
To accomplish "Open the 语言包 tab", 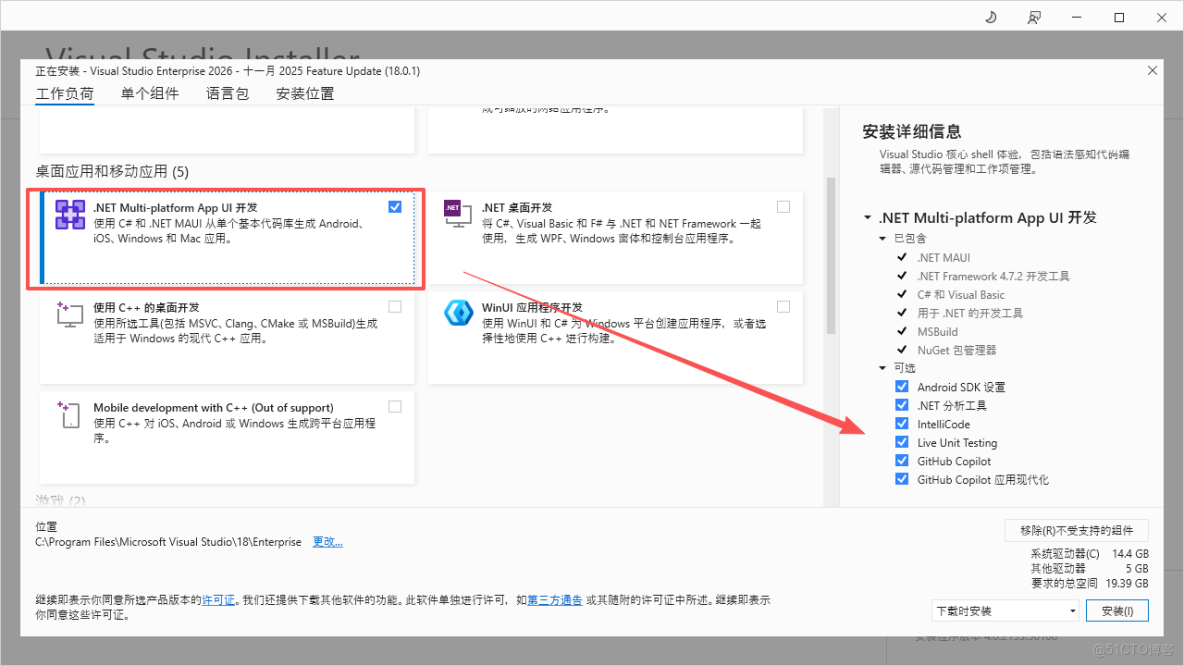I will coord(227,93).
